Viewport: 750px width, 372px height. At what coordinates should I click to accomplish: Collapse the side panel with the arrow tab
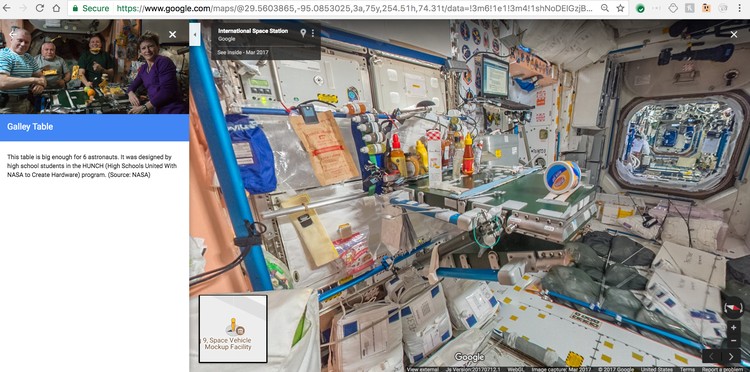click(x=195, y=34)
